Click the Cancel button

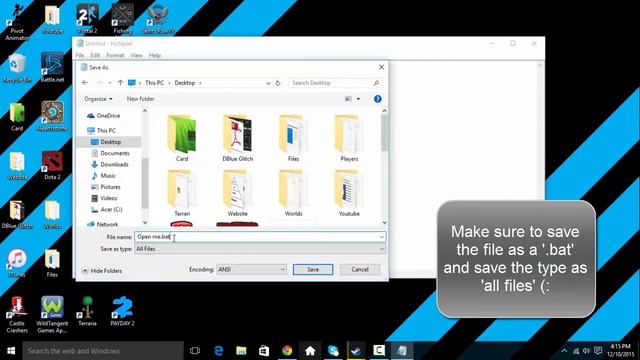[x=360, y=269]
